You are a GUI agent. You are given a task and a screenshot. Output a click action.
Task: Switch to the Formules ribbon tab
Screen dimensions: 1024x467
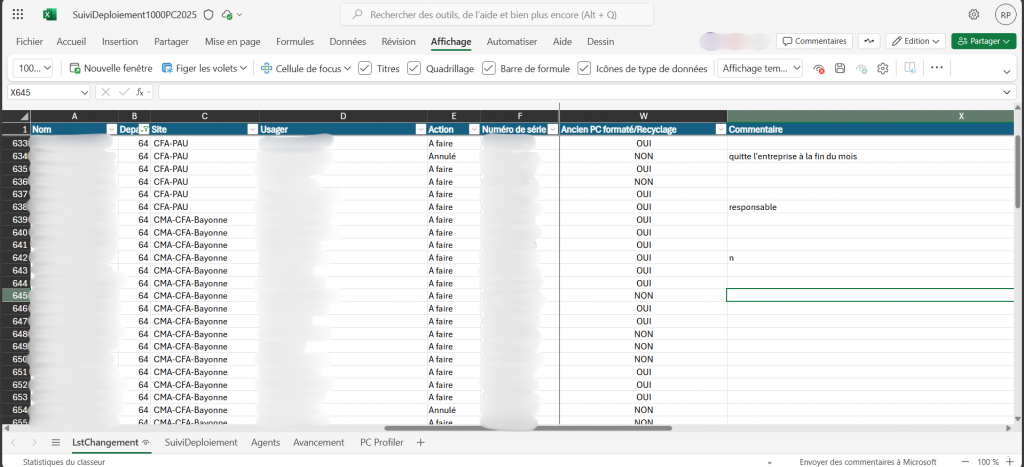click(295, 41)
